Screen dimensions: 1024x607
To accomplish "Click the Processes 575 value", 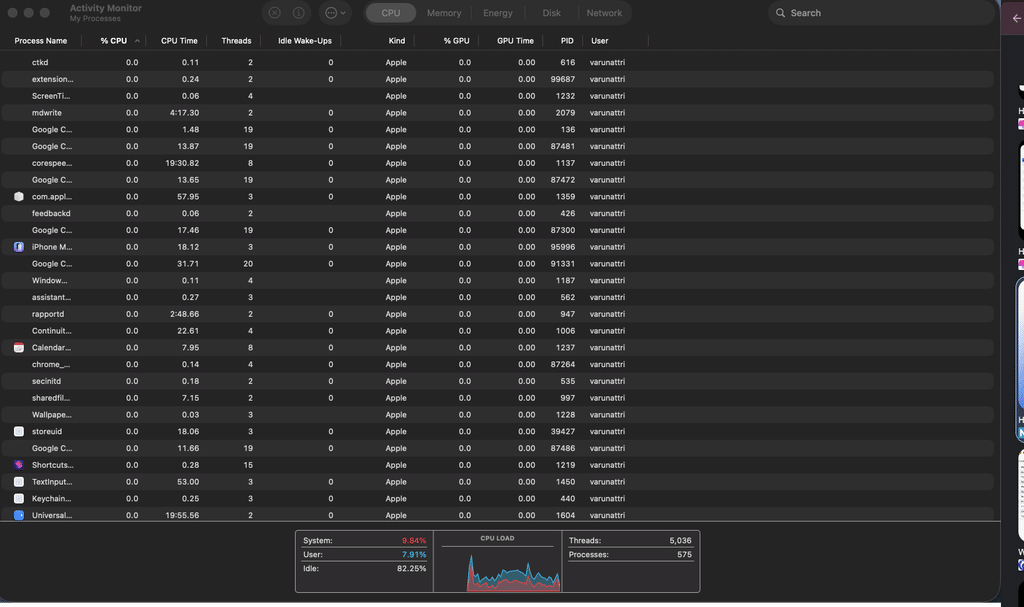I will click(x=684, y=555).
